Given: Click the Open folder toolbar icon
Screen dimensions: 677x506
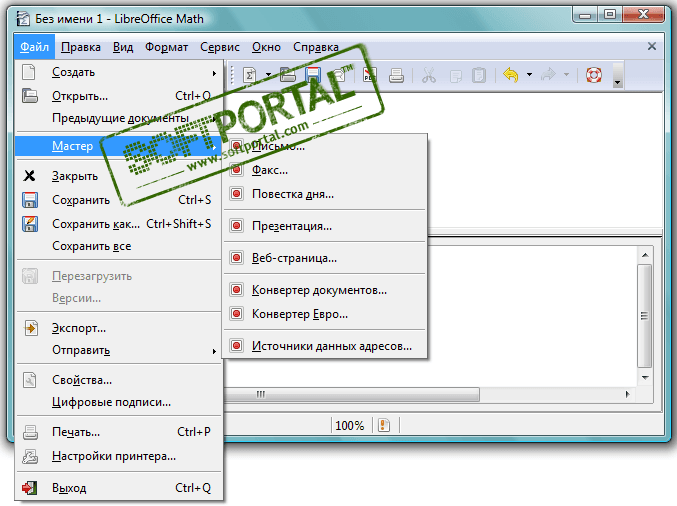Looking at the screenshot, I should tap(288, 75).
